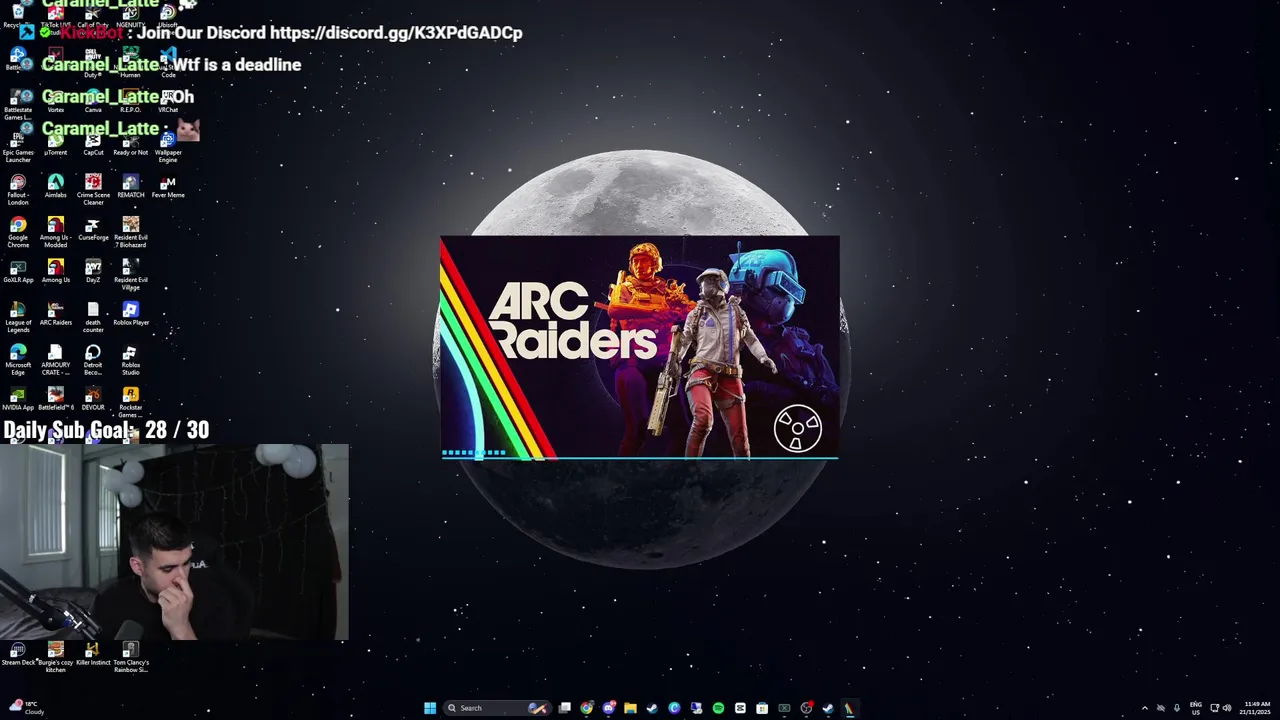Screen dimensions: 1280x720
Task: Select the ARMOURY CRATE shortcut
Action: point(55,361)
